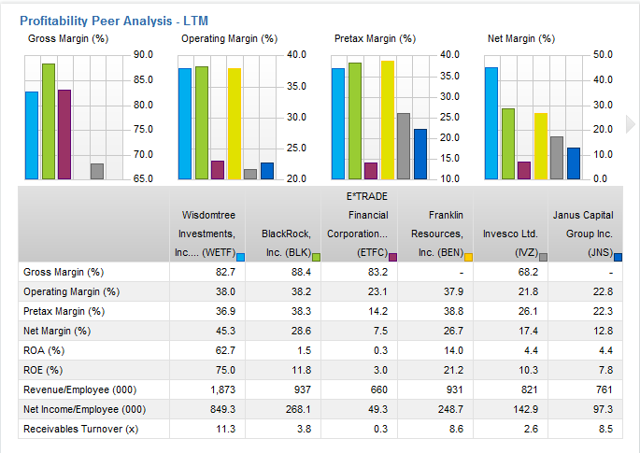Click WETF net margin value 45.3

click(x=225, y=331)
